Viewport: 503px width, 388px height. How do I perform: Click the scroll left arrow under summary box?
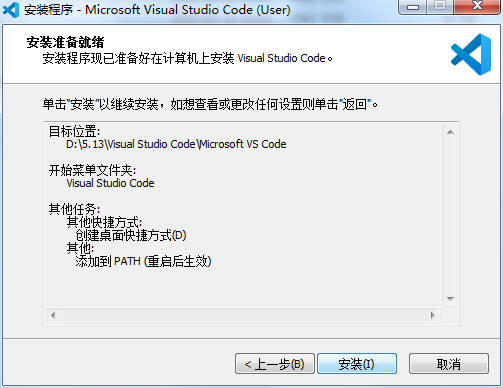(x=53, y=315)
